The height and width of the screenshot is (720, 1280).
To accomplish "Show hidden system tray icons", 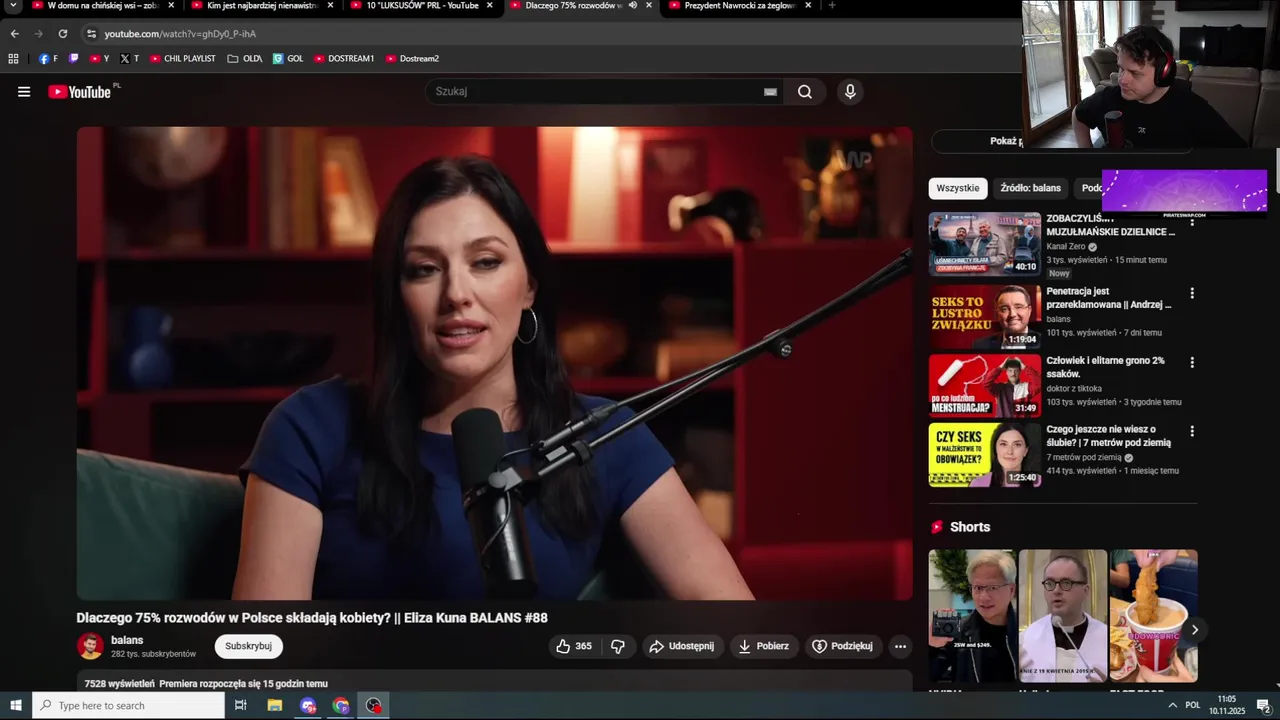I will click(1172, 705).
